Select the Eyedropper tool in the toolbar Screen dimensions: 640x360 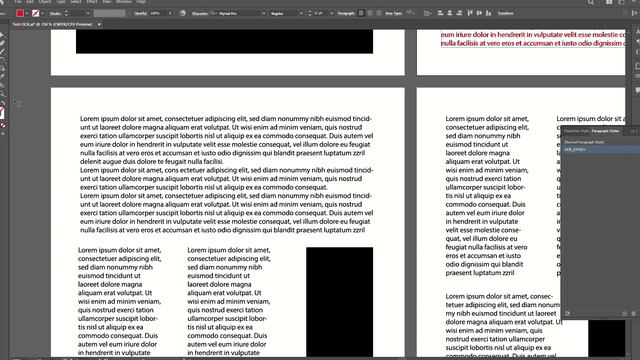pyautogui.click(x=2, y=77)
